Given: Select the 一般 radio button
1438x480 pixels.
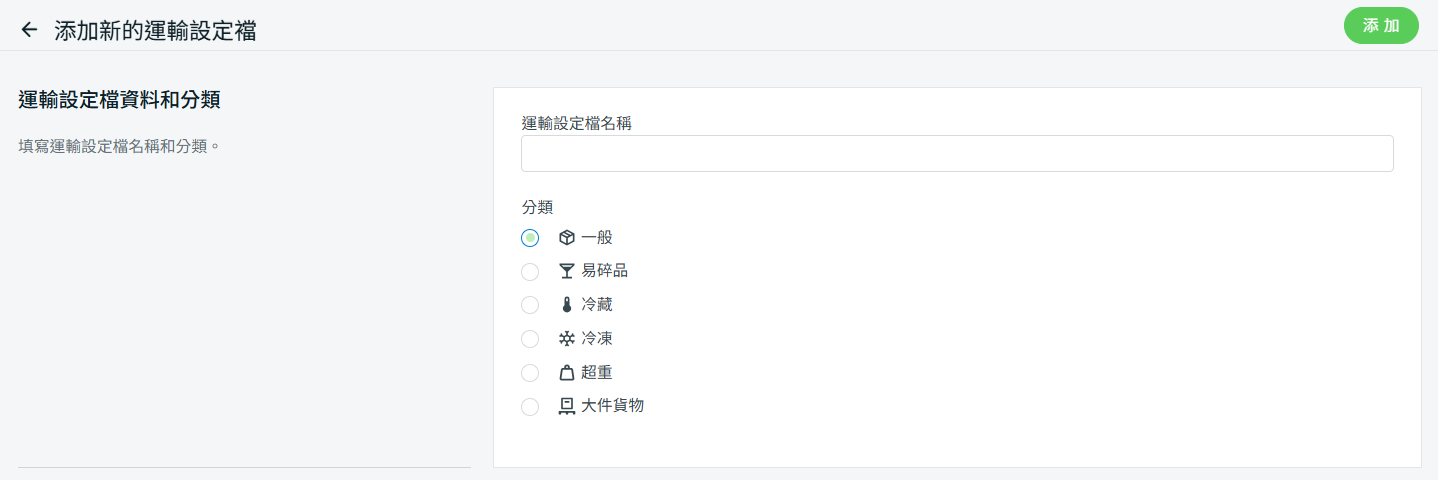Looking at the screenshot, I should coord(530,238).
